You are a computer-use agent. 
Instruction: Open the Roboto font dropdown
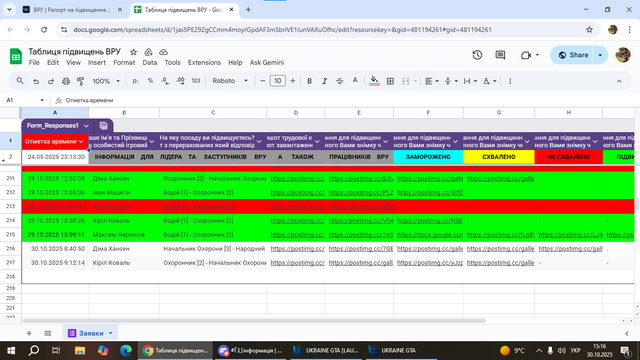pos(230,81)
